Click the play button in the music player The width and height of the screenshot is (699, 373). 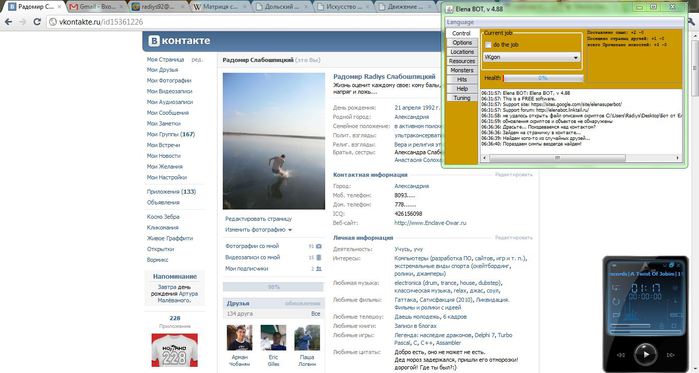pyautogui.click(x=645, y=354)
